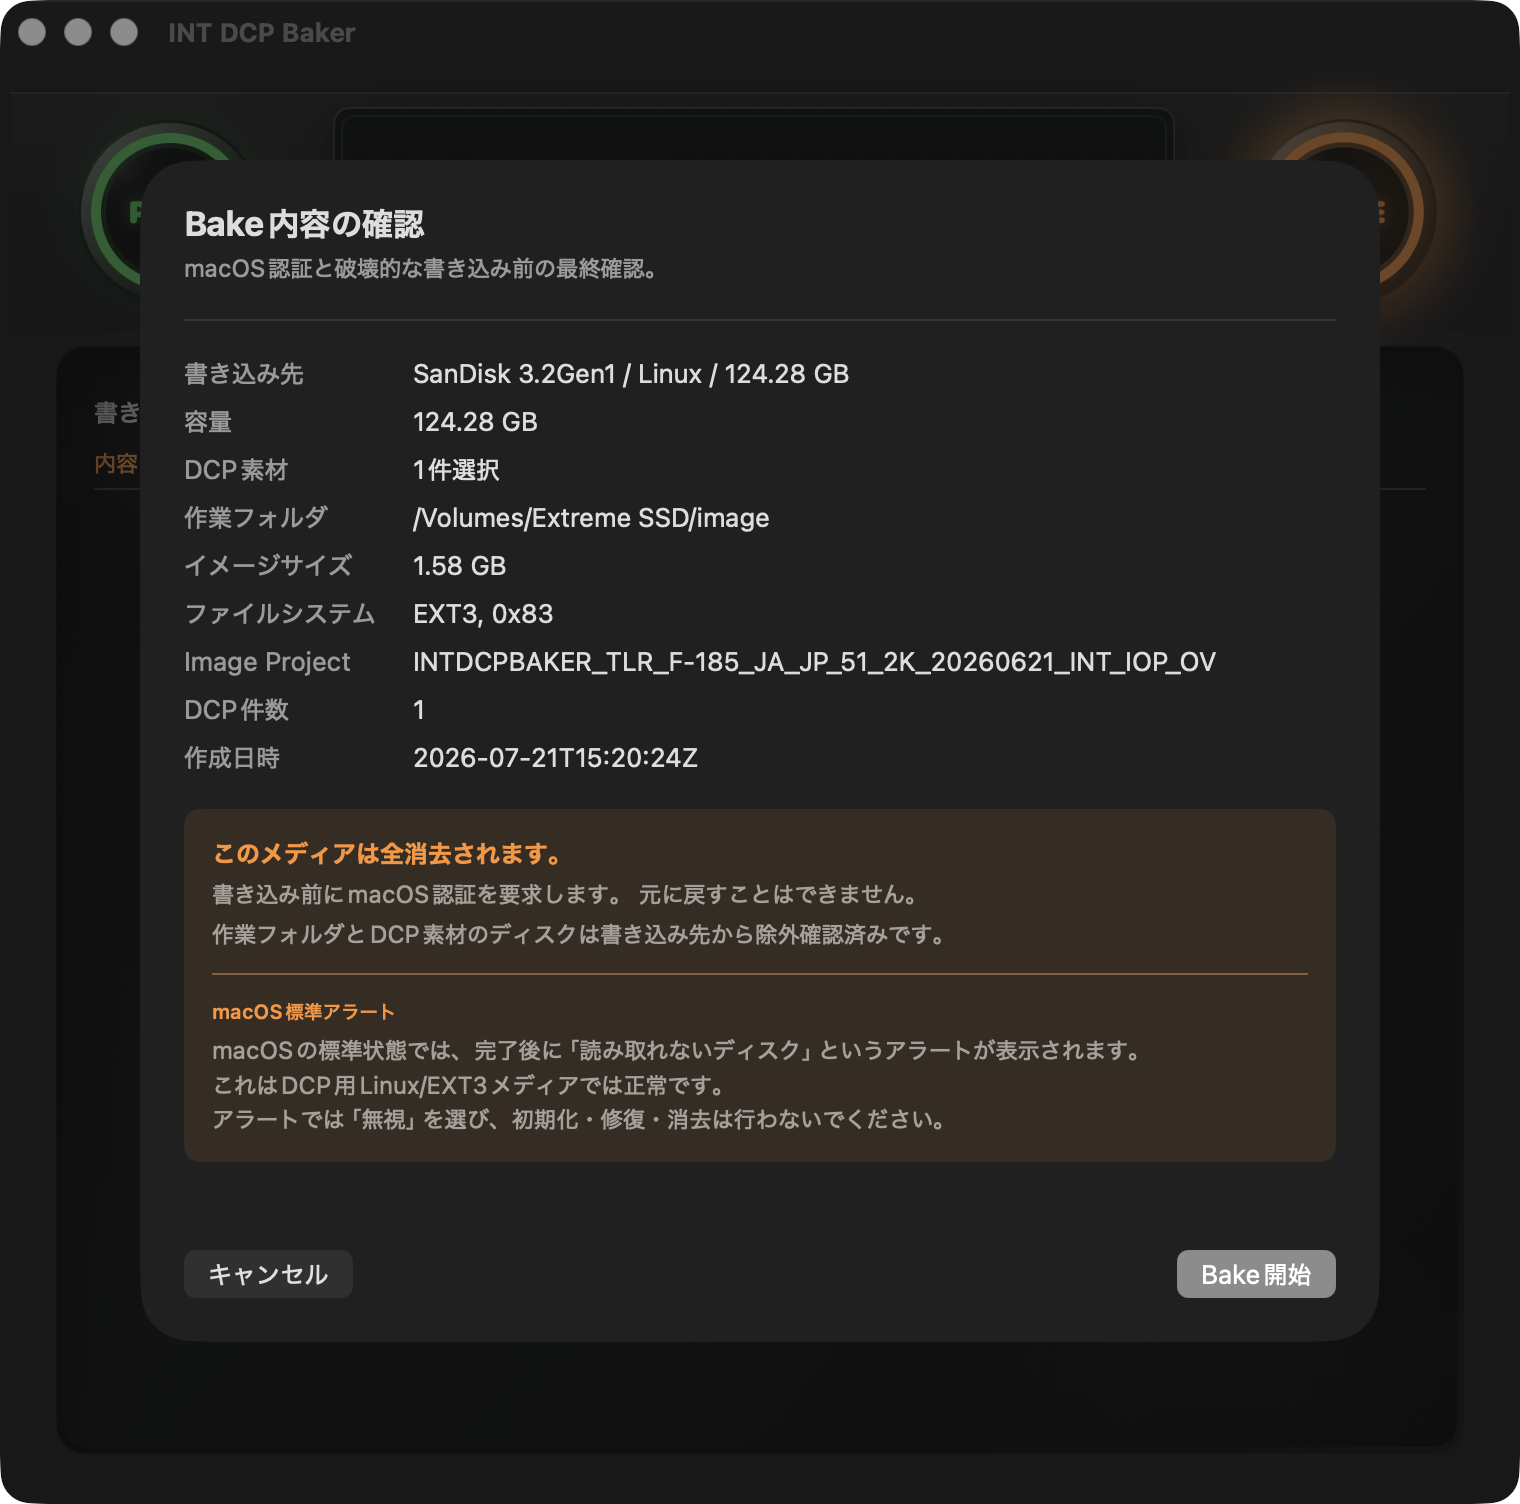Click the 内容 tab in the background window
The width and height of the screenshot is (1520, 1504).
coord(116,464)
